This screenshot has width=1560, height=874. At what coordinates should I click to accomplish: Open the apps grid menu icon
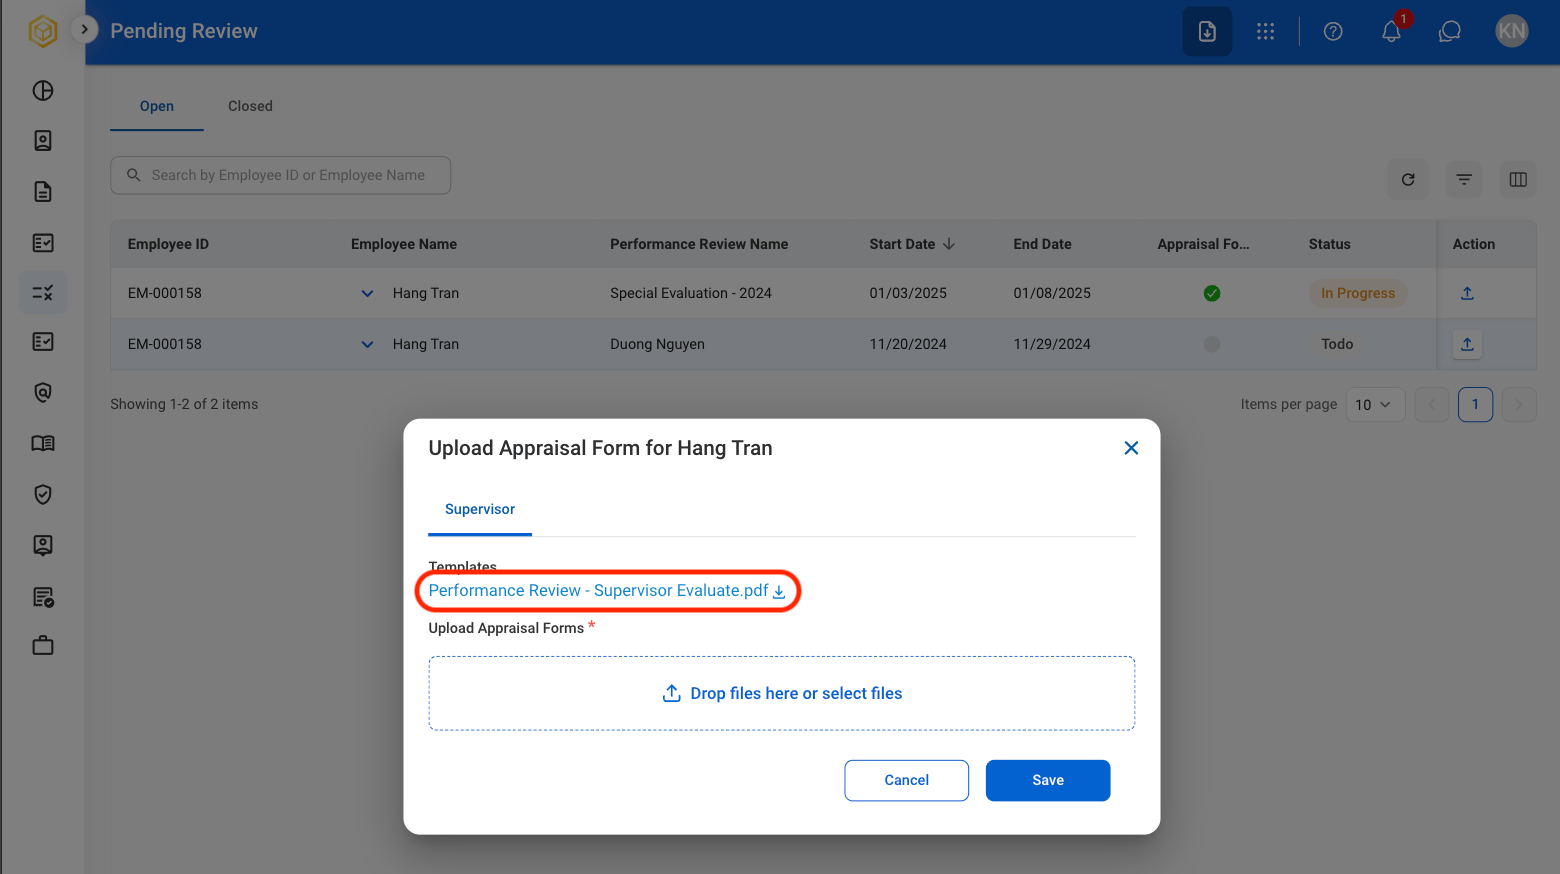[x=1266, y=31]
